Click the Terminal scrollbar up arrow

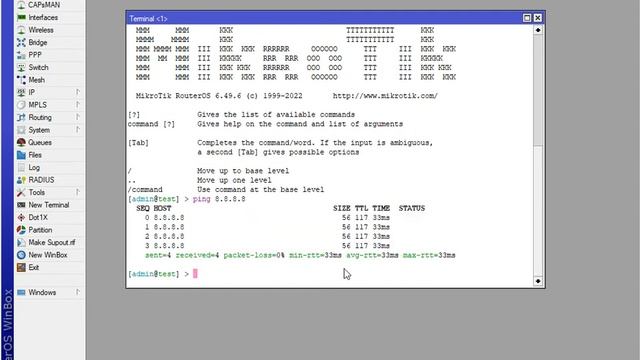click(x=538, y=30)
